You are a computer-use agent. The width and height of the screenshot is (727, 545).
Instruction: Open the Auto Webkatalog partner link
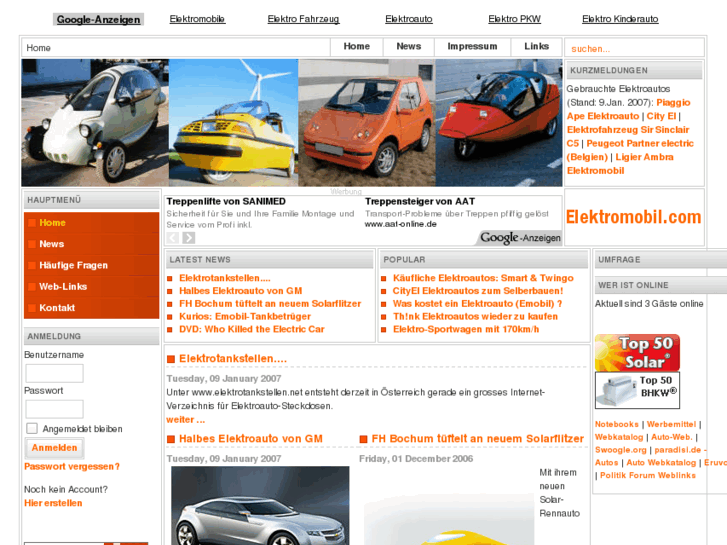pyautogui.click(x=661, y=463)
